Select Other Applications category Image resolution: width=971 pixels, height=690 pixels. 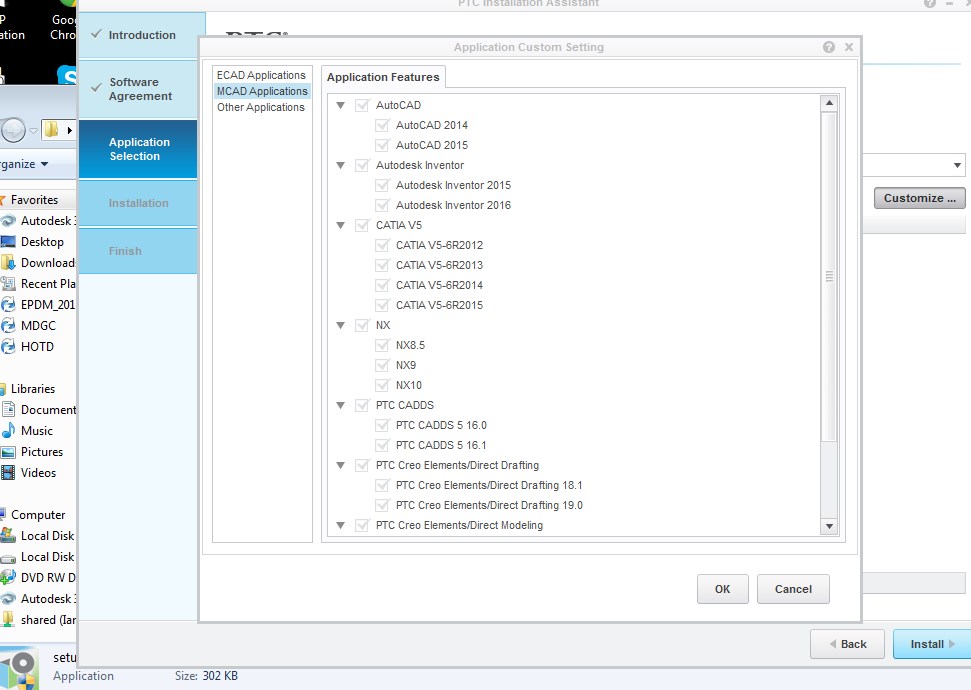point(261,107)
